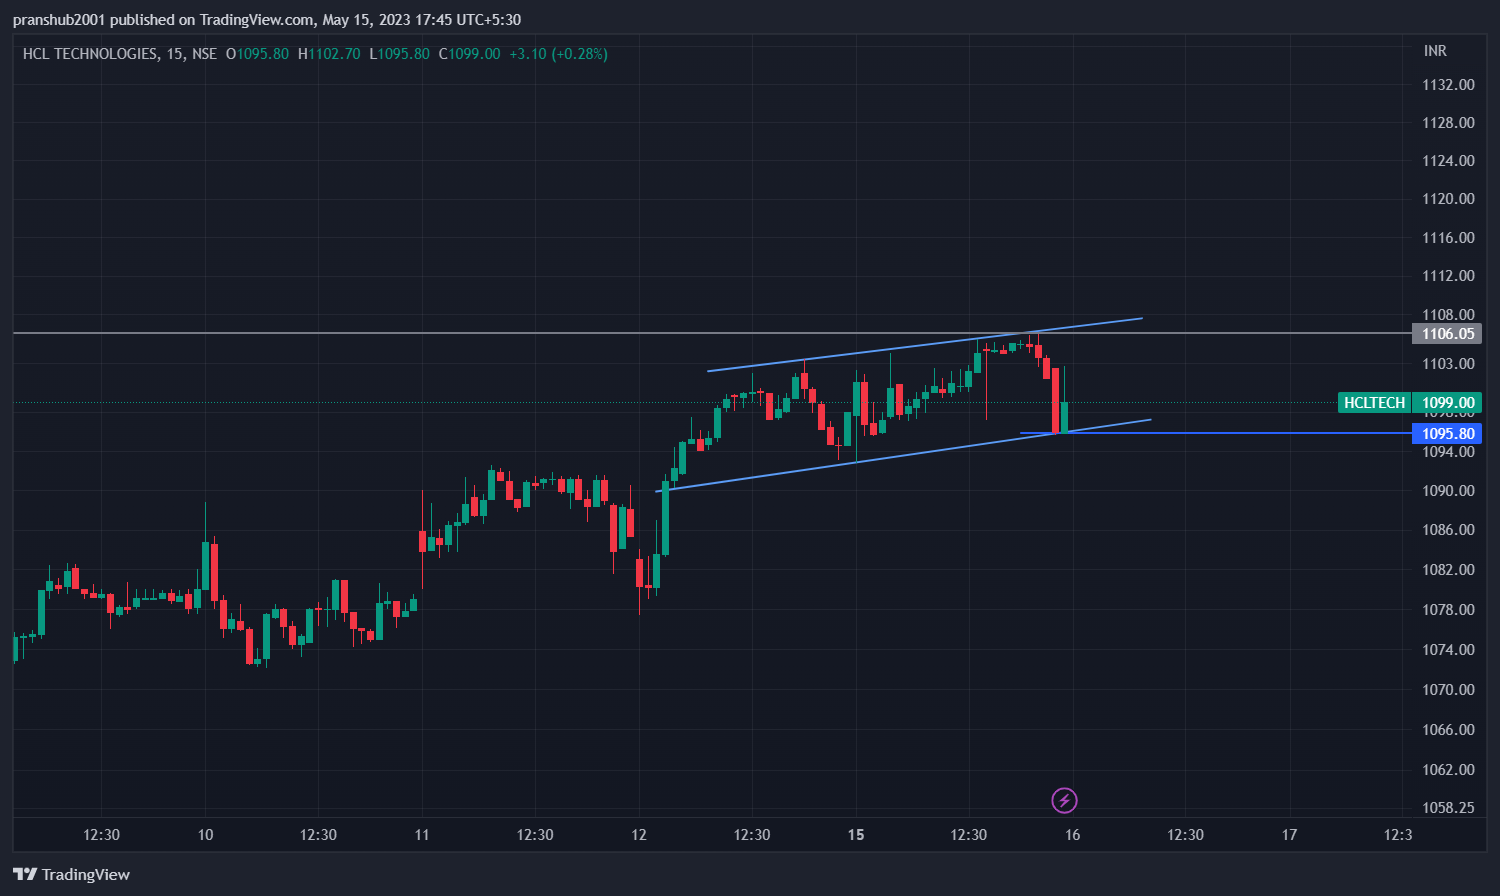Click the HCLTECH price label tag

click(1374, 403)
